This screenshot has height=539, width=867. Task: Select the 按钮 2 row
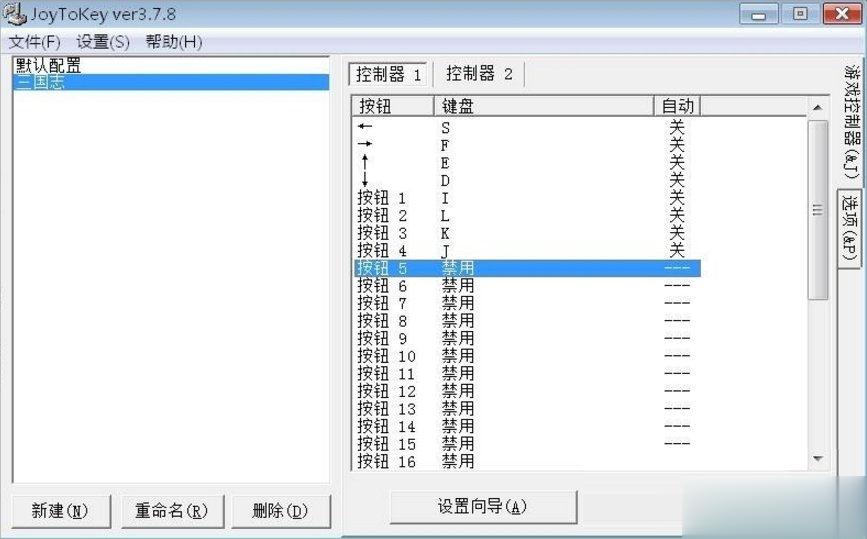click(x=527, y=216)
